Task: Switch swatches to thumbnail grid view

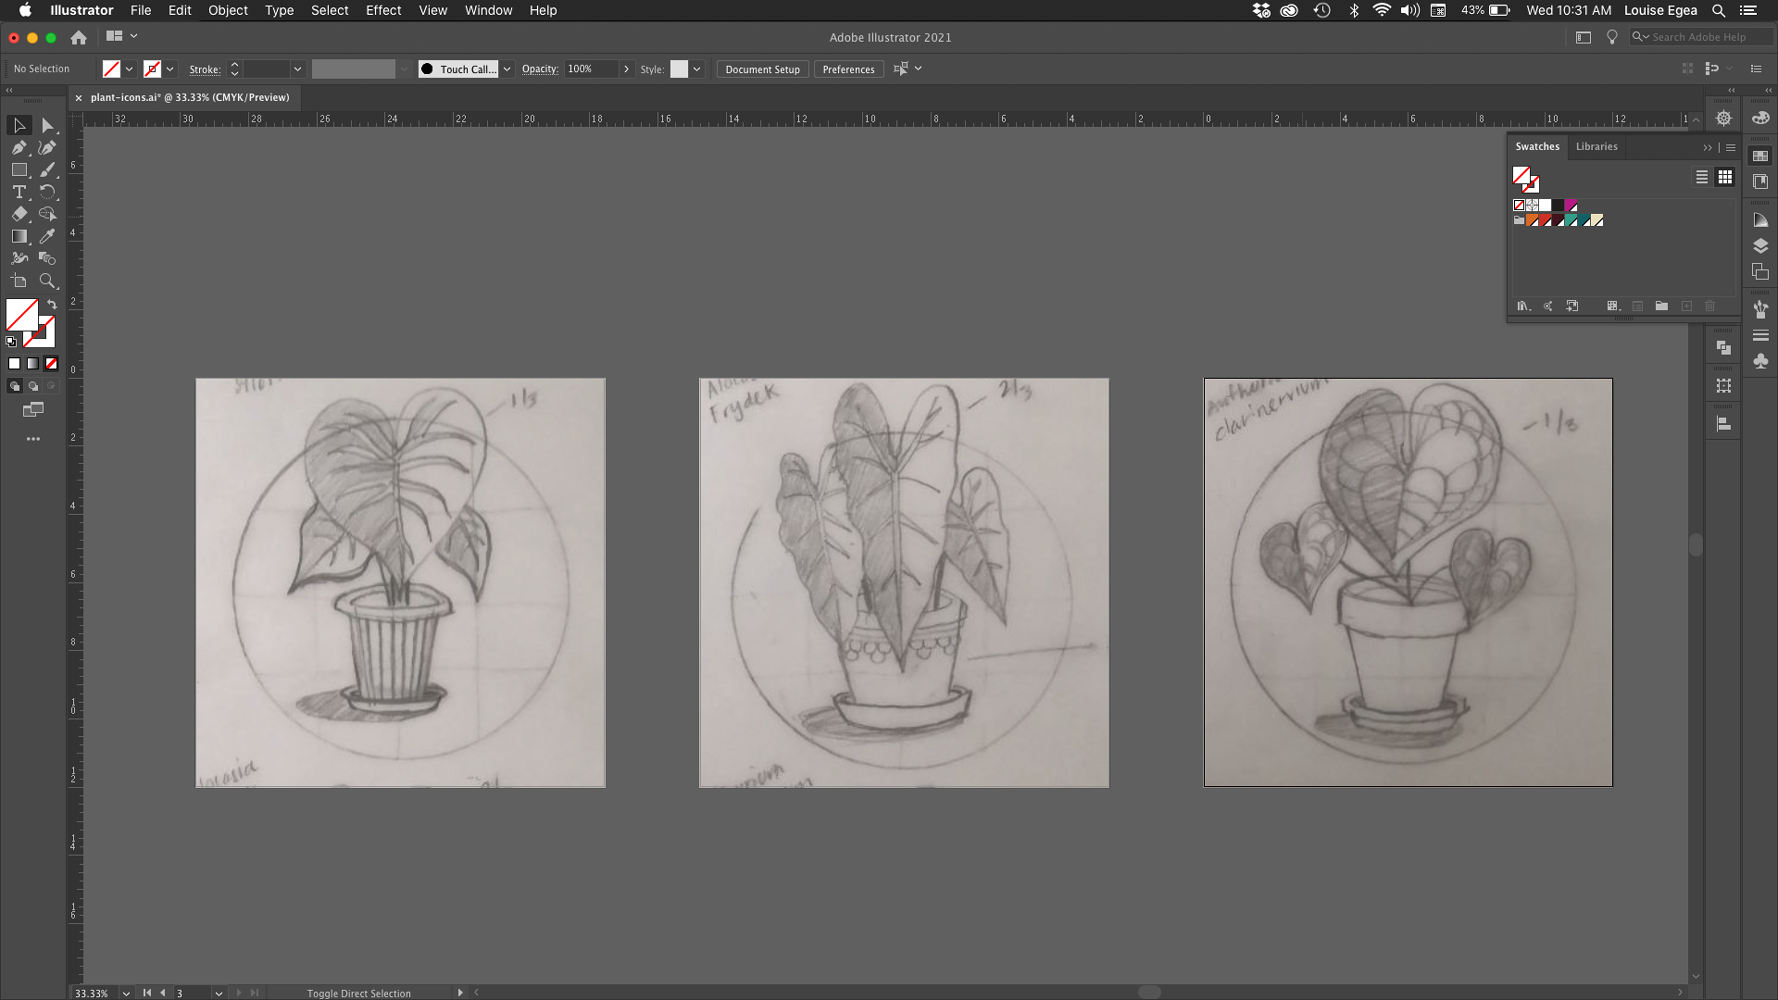Action: (1725, 177)
